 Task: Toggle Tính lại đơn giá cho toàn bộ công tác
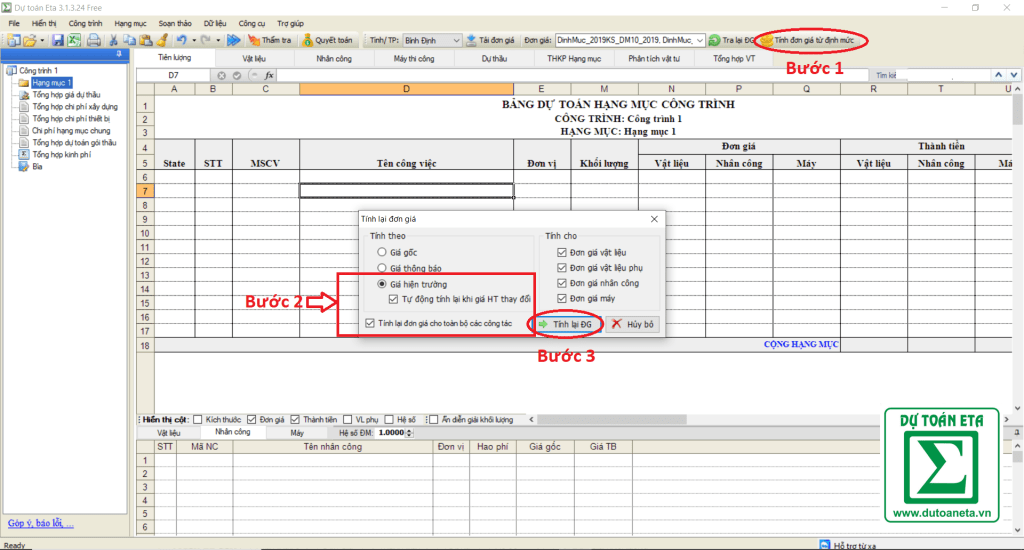click(x=370, y=323)
